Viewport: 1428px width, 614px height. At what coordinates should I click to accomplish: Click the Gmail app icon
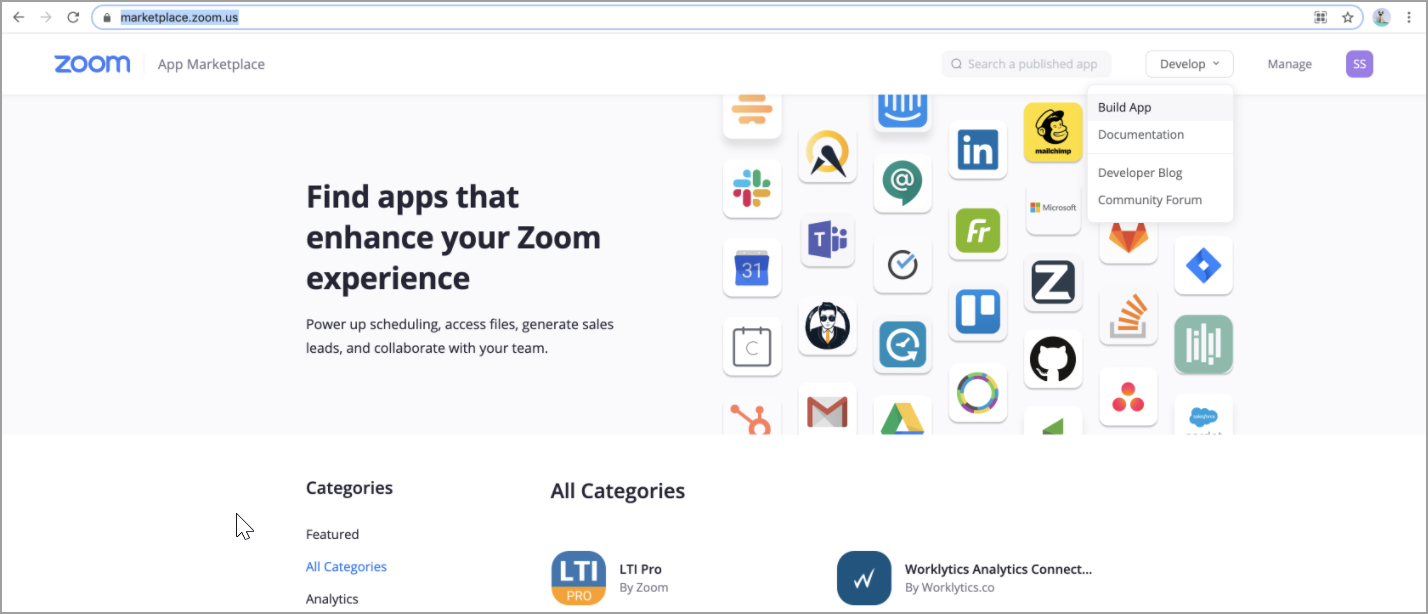coord(827,410)
